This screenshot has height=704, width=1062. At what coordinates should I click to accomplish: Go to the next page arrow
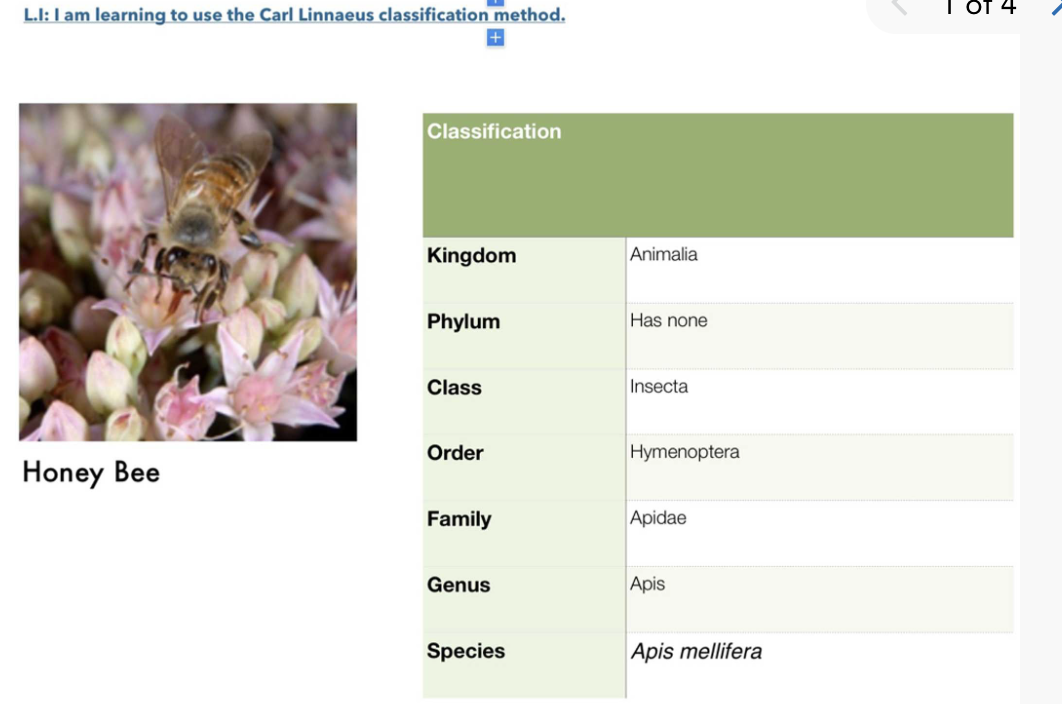[x=1055, y=7]
